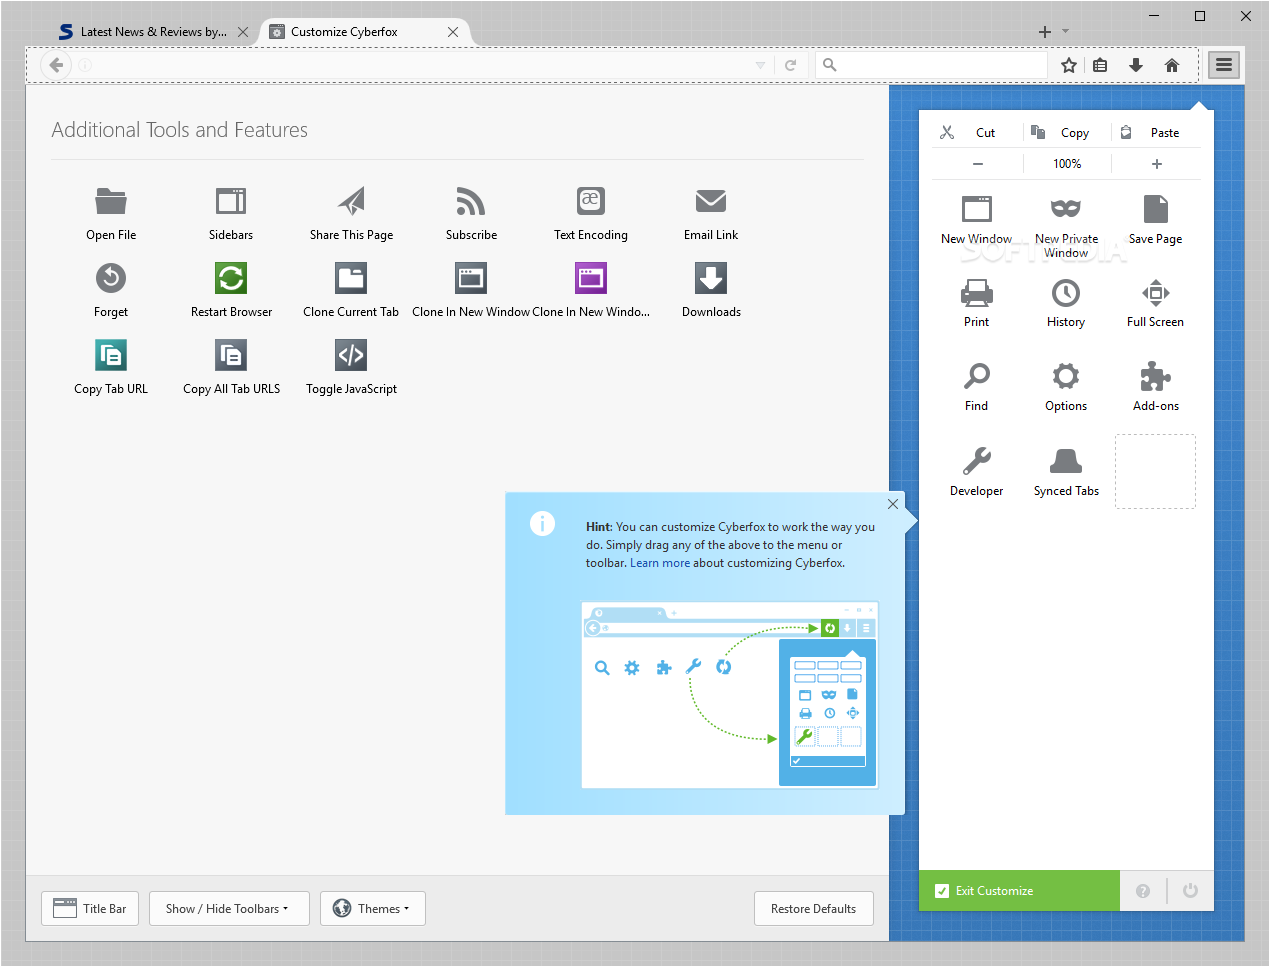Pick the grey Clone In New Window icon

(x=471, y=278)
